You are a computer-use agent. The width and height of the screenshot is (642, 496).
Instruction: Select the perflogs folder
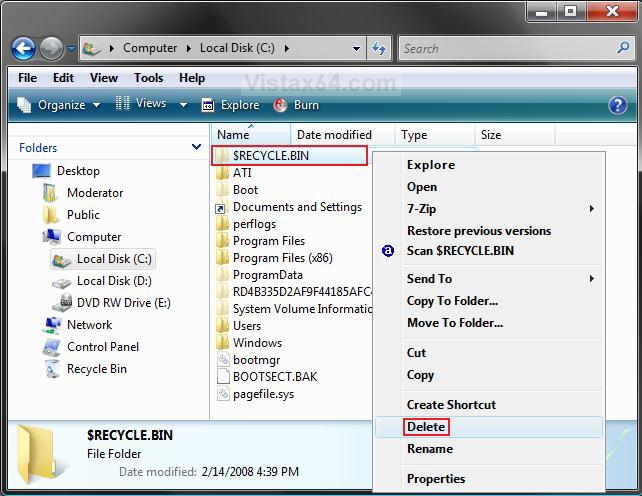coord(246,224)
